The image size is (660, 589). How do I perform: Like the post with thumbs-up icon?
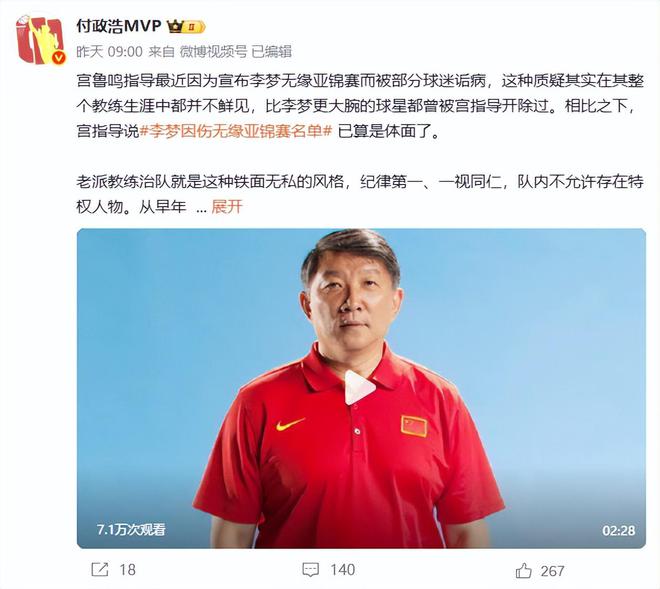click(523, 570)
